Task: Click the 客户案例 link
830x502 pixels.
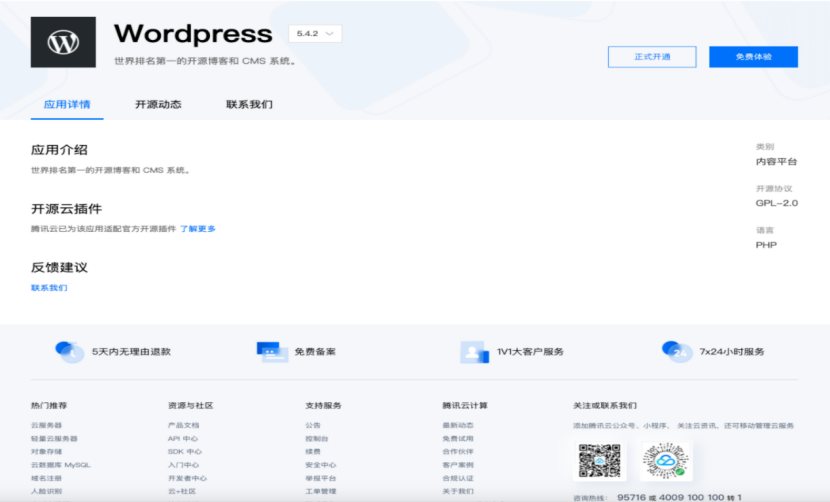Action: click(458, 465)
